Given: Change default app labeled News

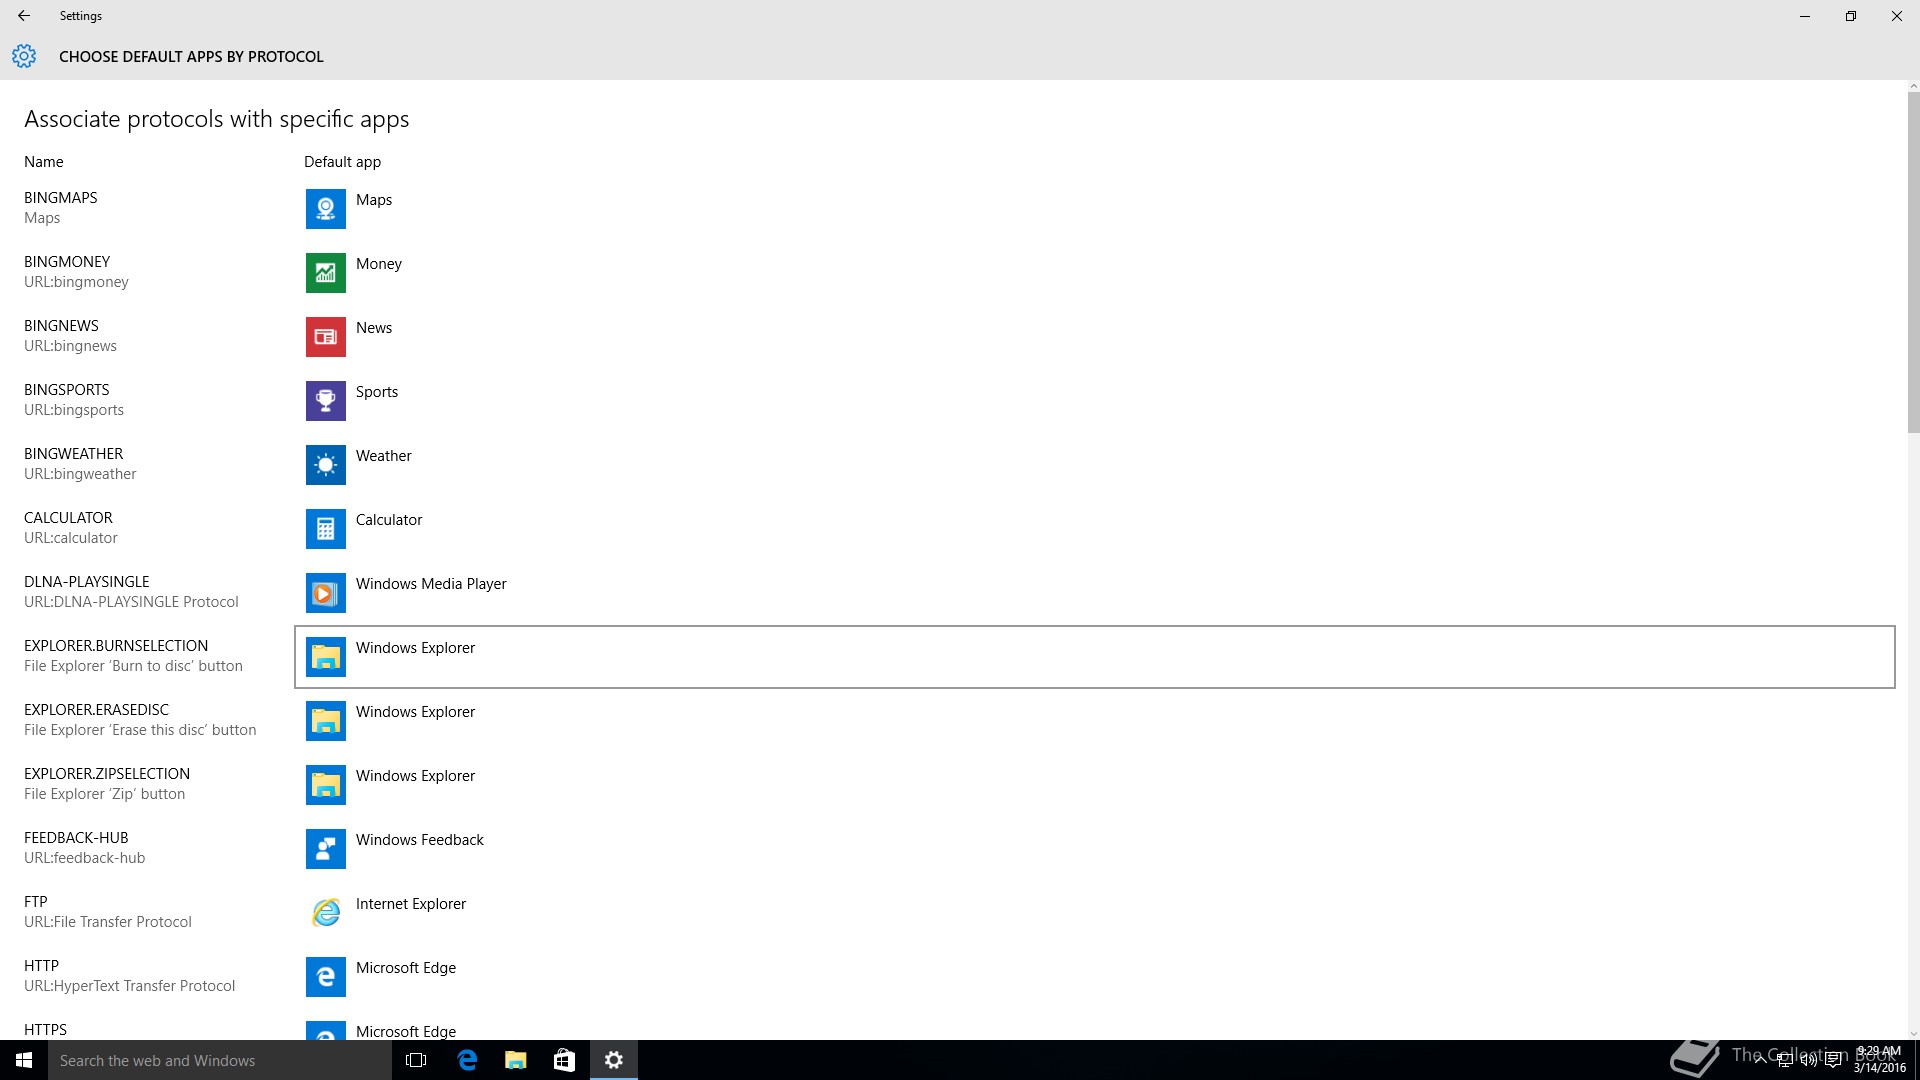Looking at the screenshot, I should [1095, 337].
